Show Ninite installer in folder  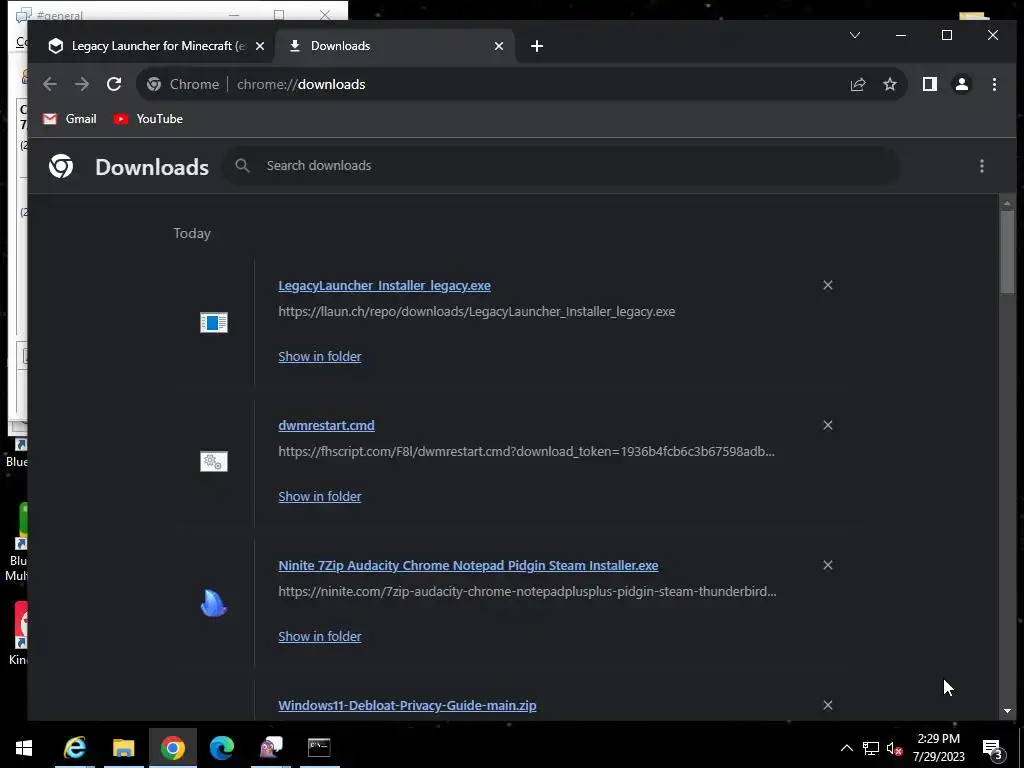[x=319, y=637]
